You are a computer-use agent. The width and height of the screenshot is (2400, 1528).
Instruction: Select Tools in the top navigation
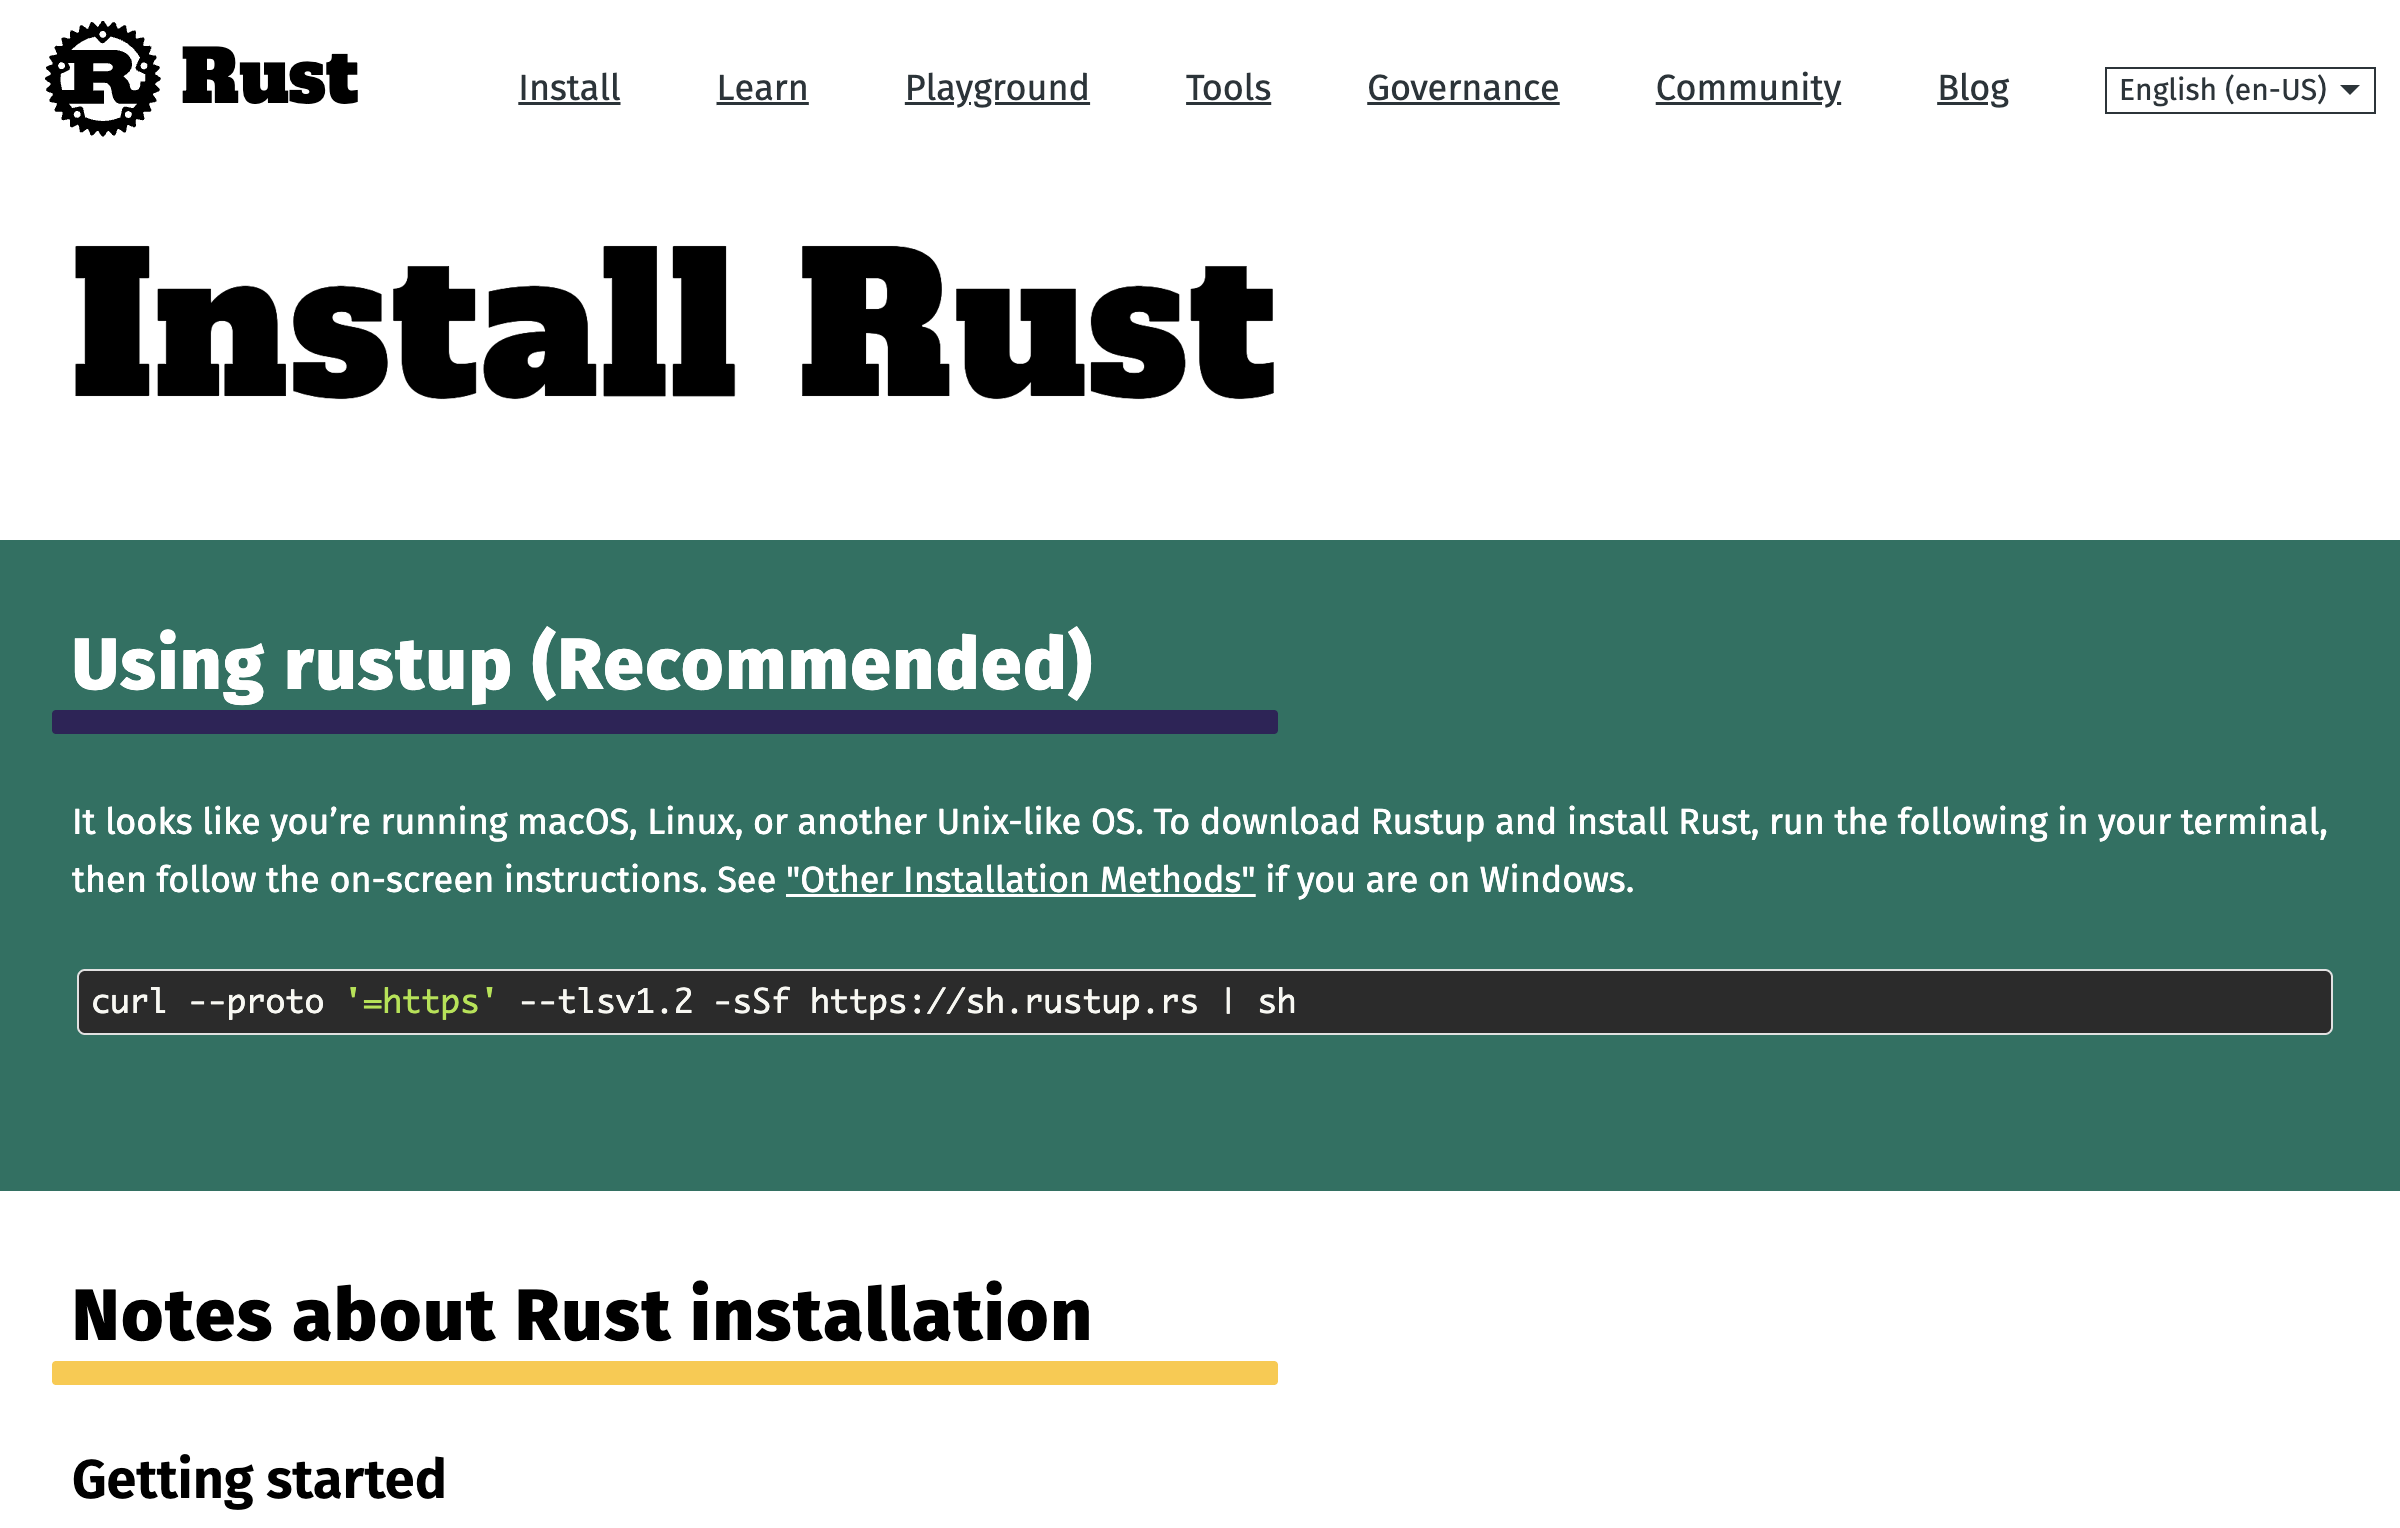click(1228, 88)
